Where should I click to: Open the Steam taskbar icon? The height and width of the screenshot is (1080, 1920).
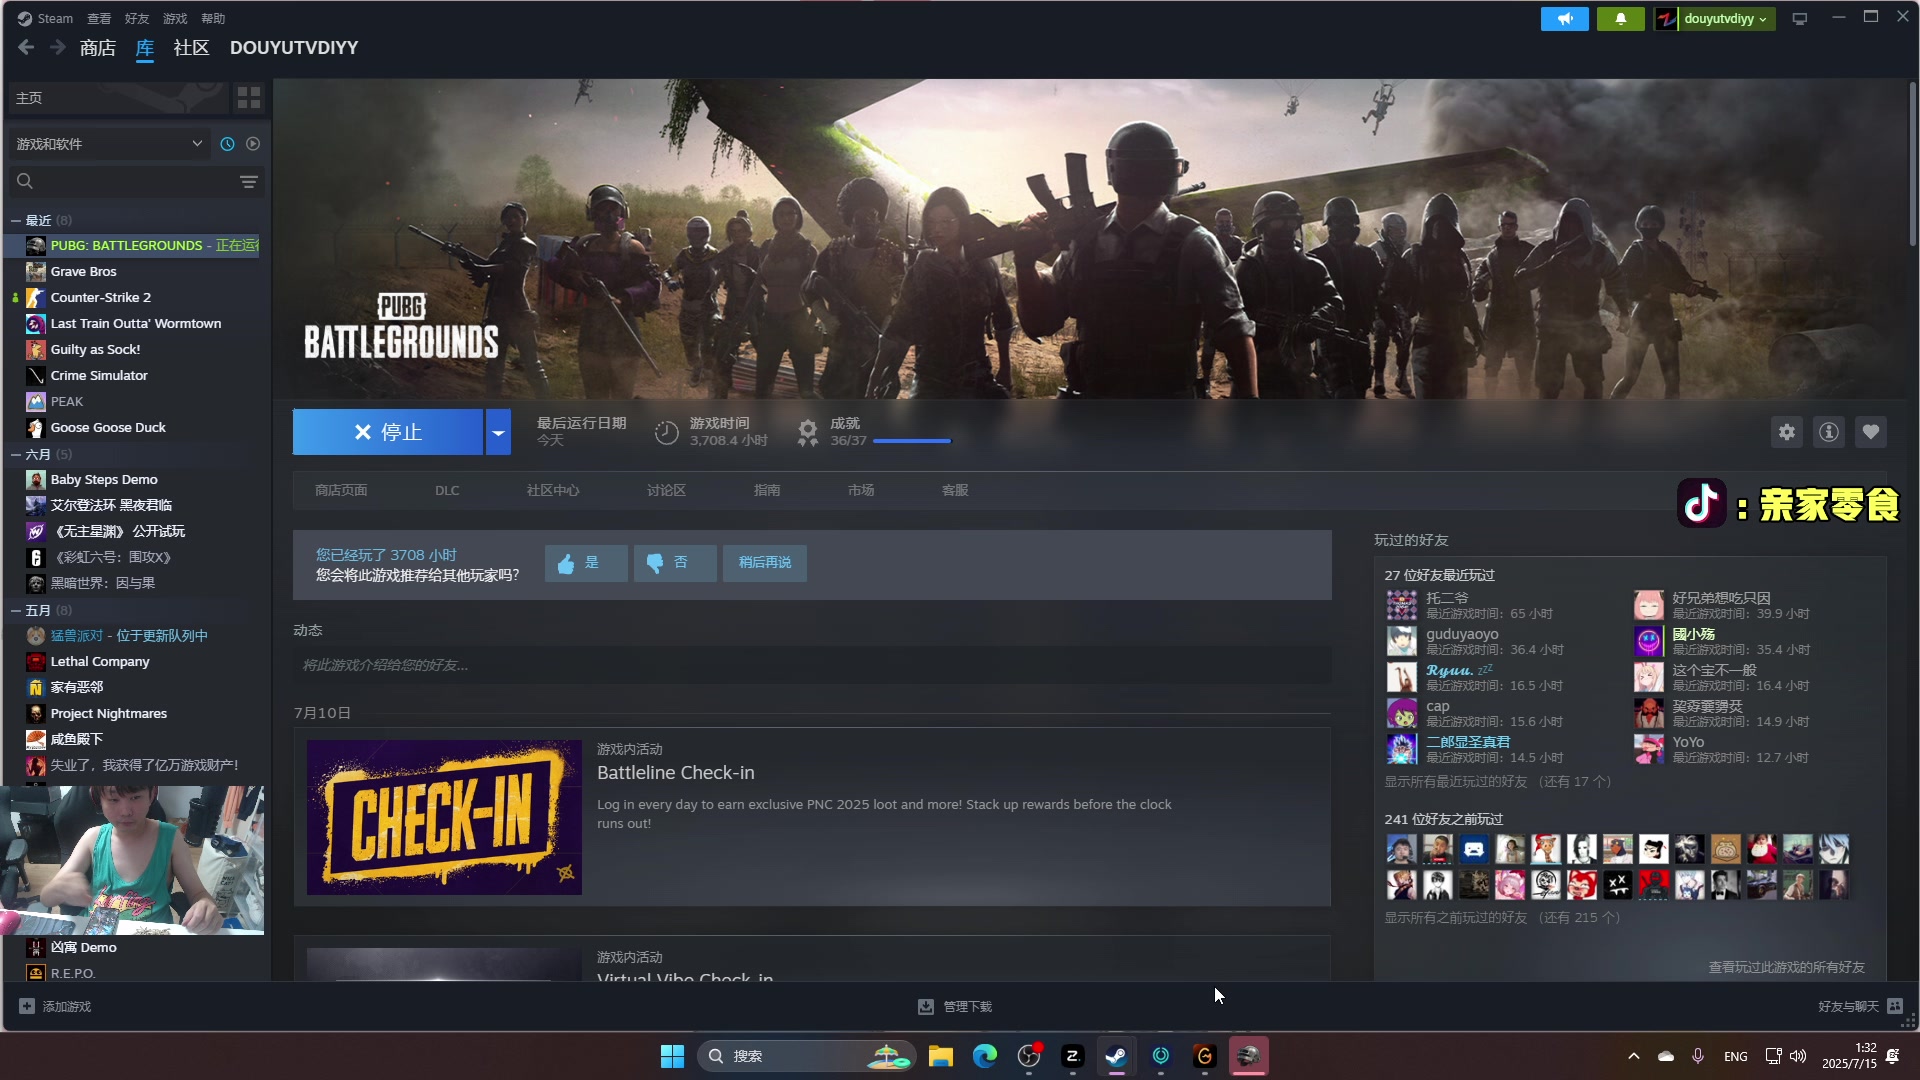[x=1116, y=1056]
